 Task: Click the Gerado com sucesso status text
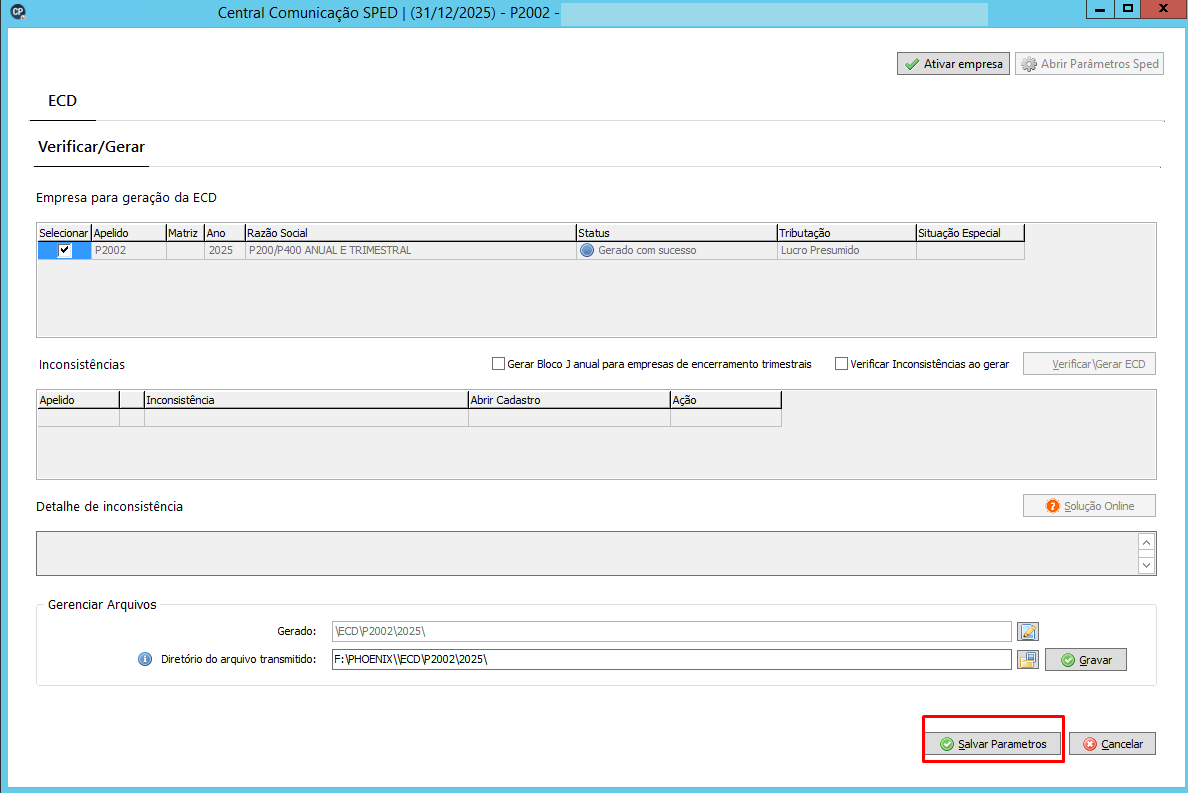[x=647, y=251]
